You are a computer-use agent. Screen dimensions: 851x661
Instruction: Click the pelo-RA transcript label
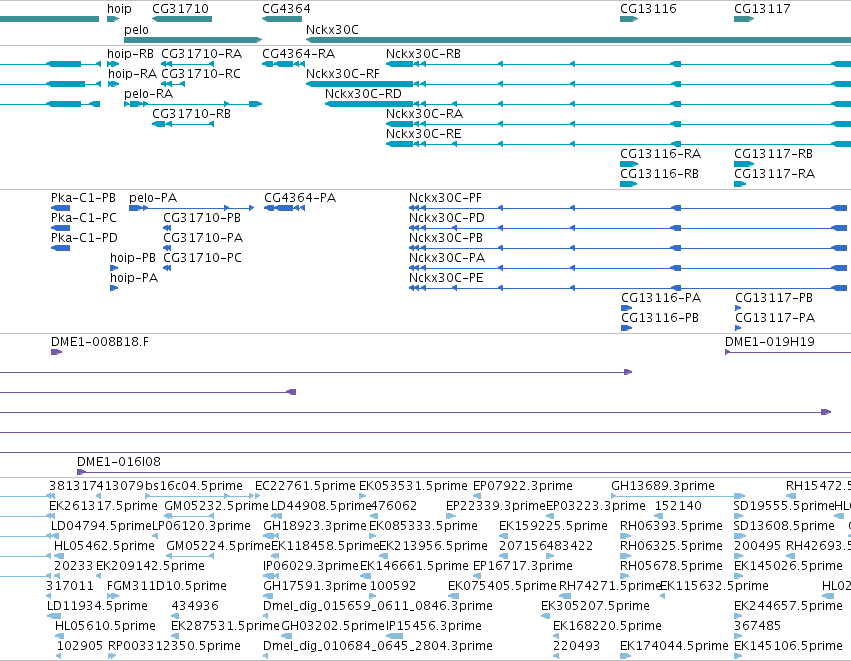tap(148, 94)
